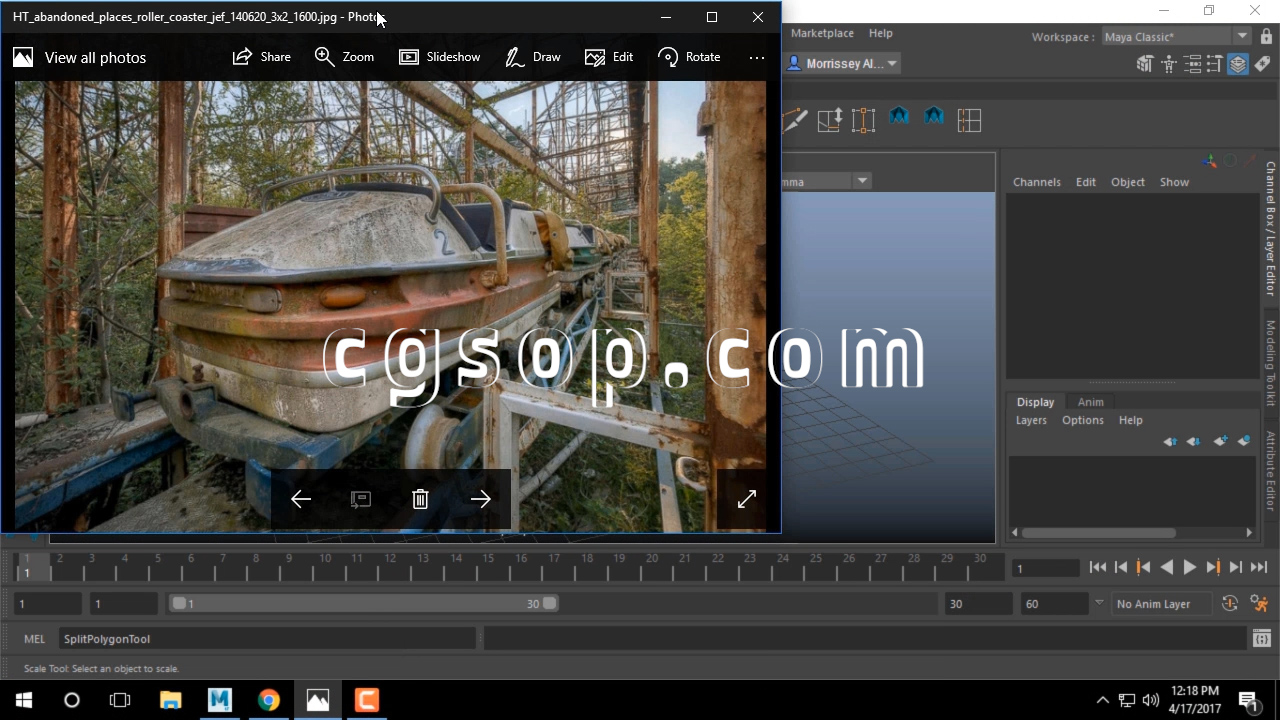This screenshot has width=1280, height=720.
Task: Enter full screen with diagonal arrows icon
Action: click(x=747, y=499)
